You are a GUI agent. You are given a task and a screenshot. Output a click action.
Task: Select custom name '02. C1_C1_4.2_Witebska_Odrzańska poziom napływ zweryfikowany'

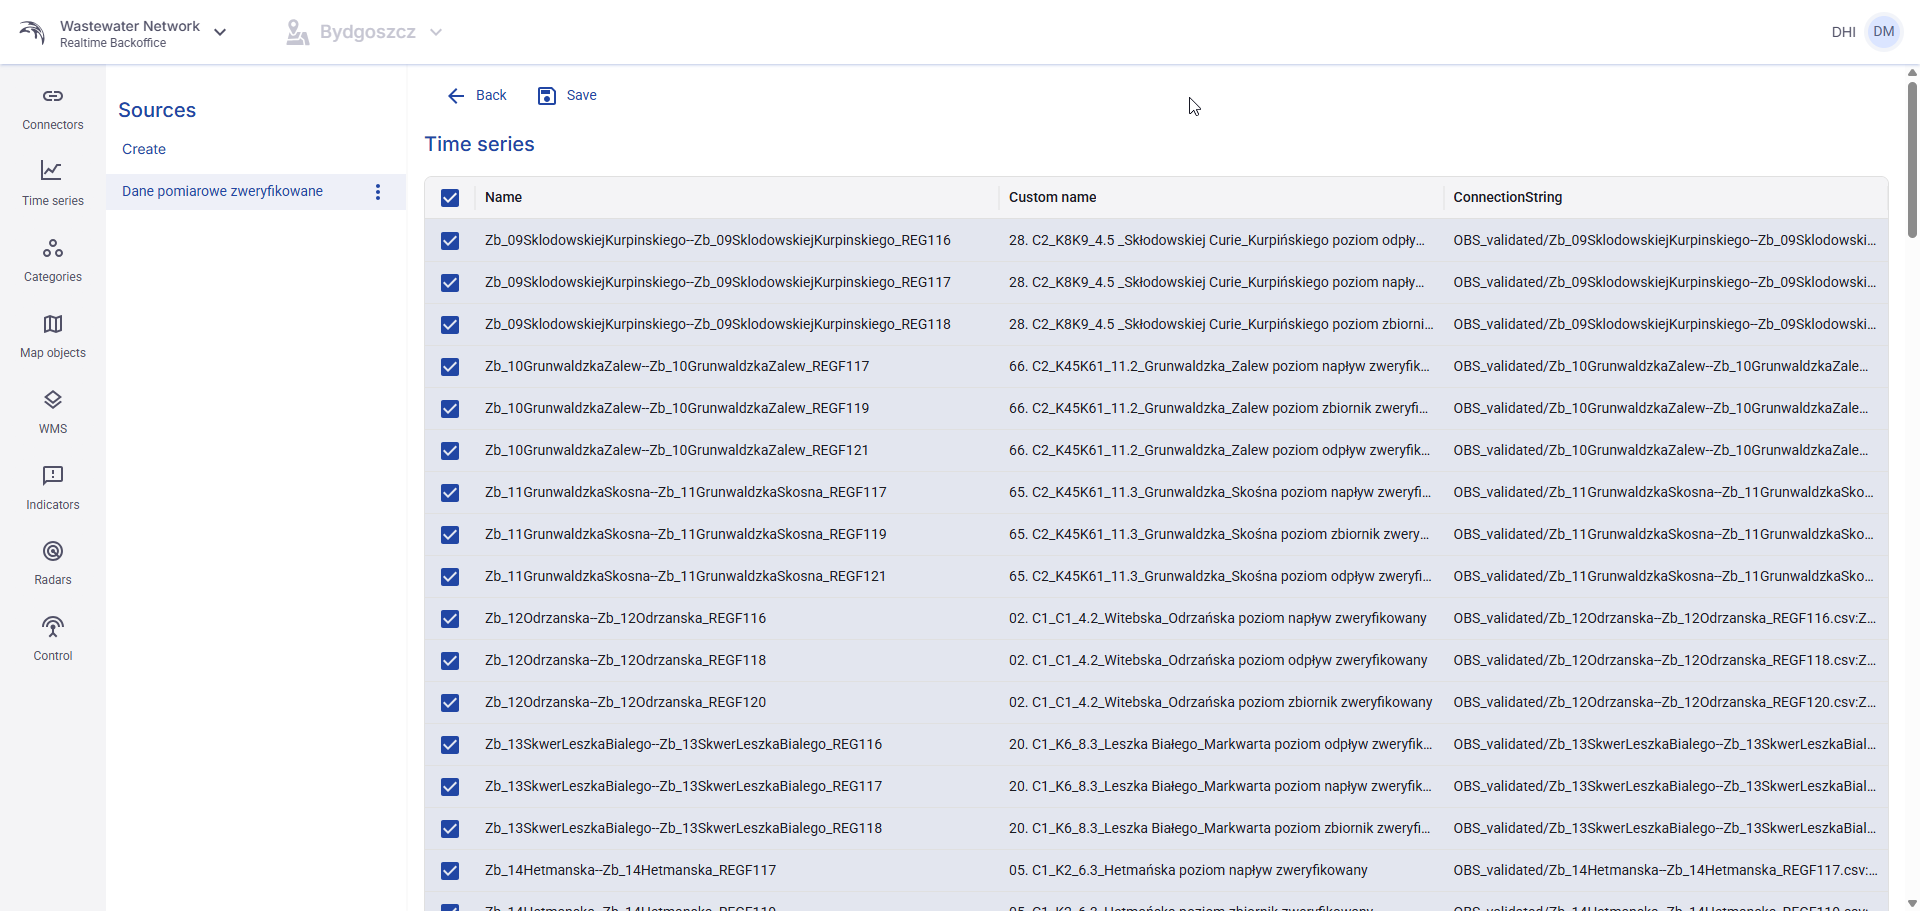tap(1217, 618)
